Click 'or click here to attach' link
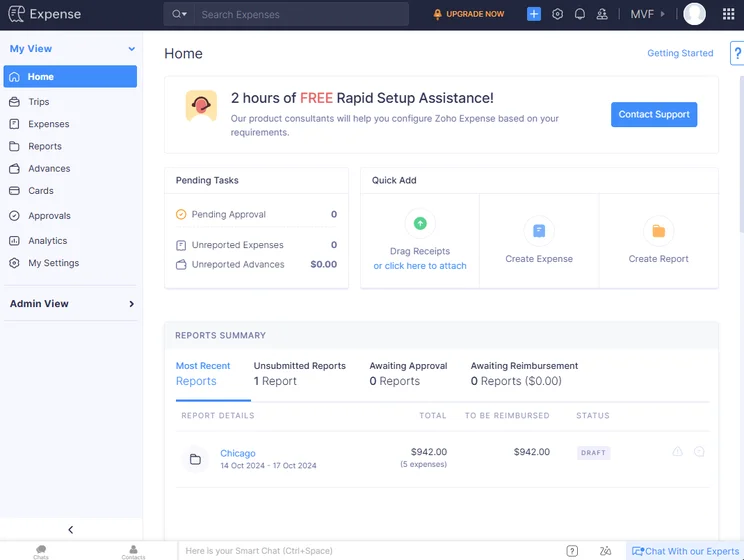This screenshot has width=744, height=560. pyautogui.click(x=420, y=266)
